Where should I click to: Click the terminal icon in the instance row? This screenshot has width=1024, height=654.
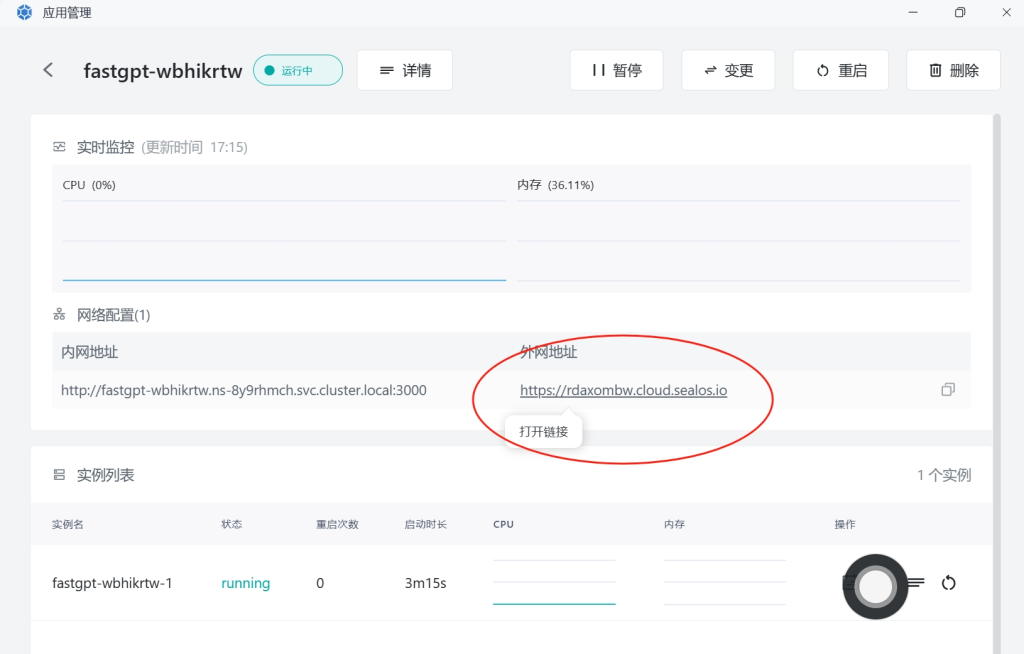[850, 583]
